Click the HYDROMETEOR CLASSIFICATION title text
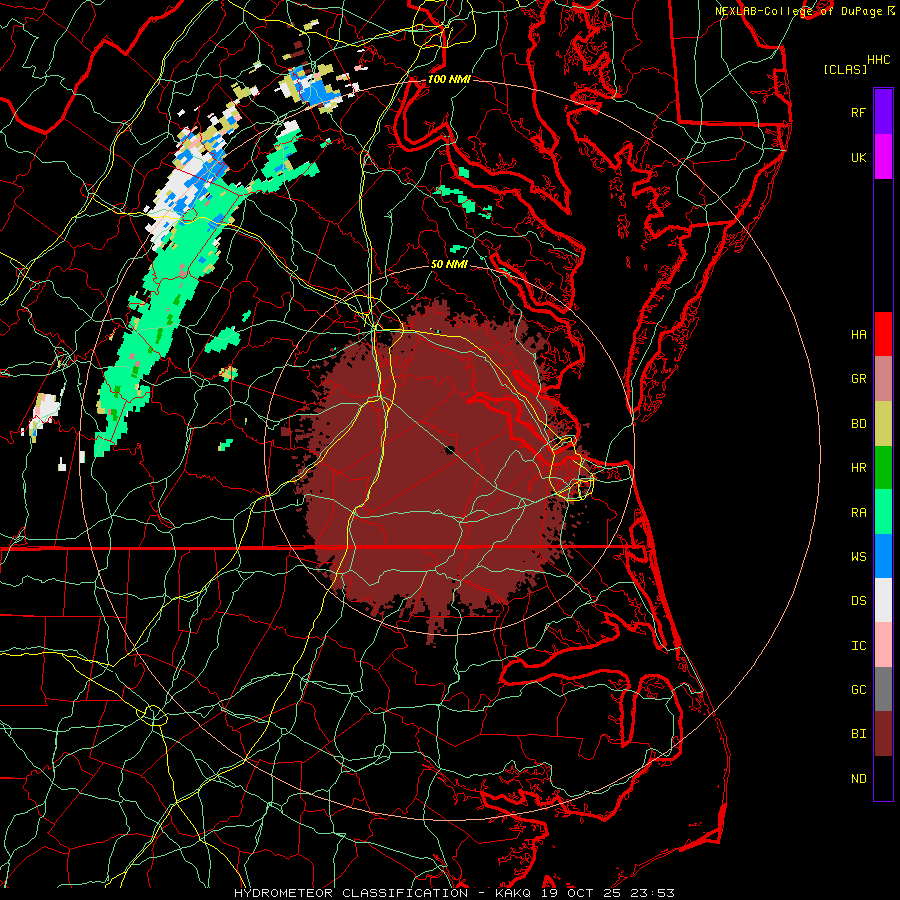 351,893
